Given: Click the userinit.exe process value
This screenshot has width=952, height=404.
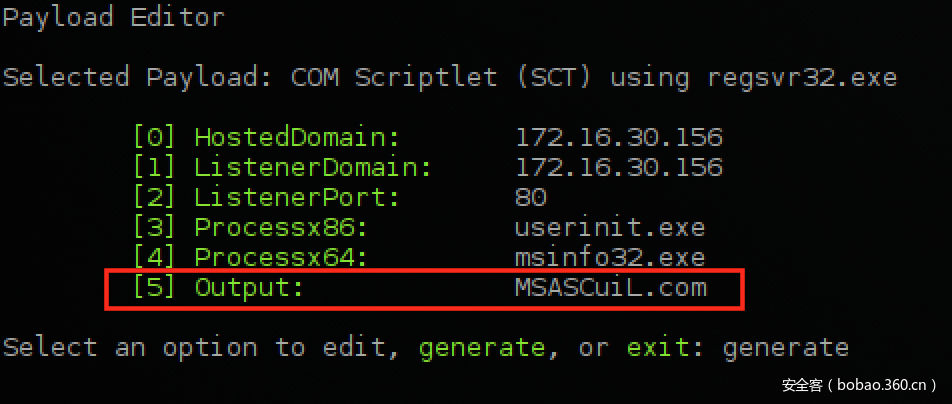Looking at the screenshot, I should tap(610, 227).
